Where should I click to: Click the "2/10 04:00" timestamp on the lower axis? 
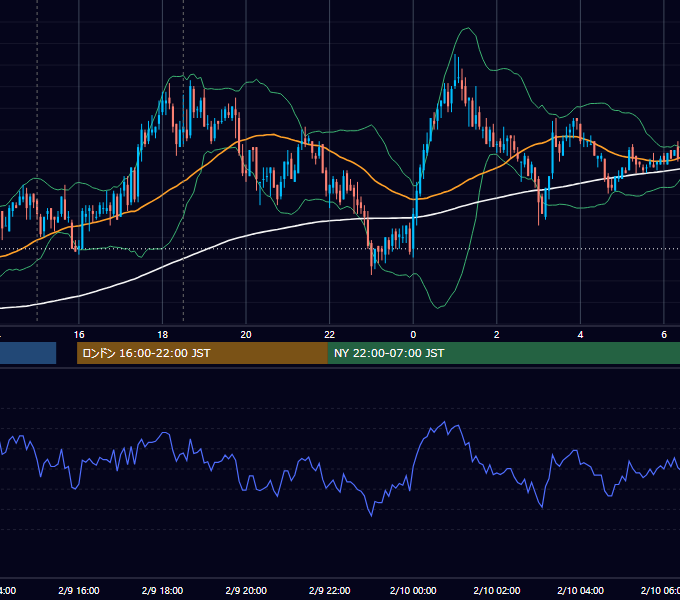coord(580,590)
